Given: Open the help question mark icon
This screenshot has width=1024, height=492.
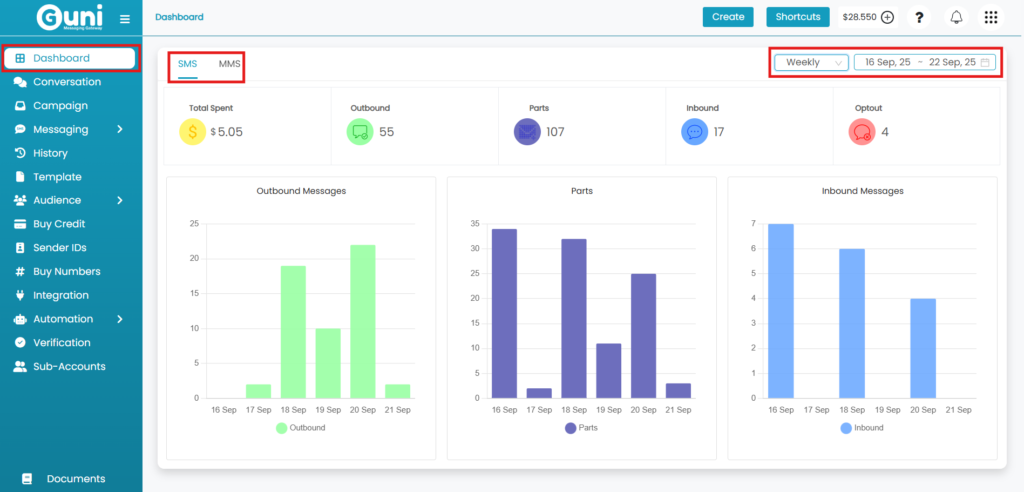Looking at the screenshot, I should point(919,17).
